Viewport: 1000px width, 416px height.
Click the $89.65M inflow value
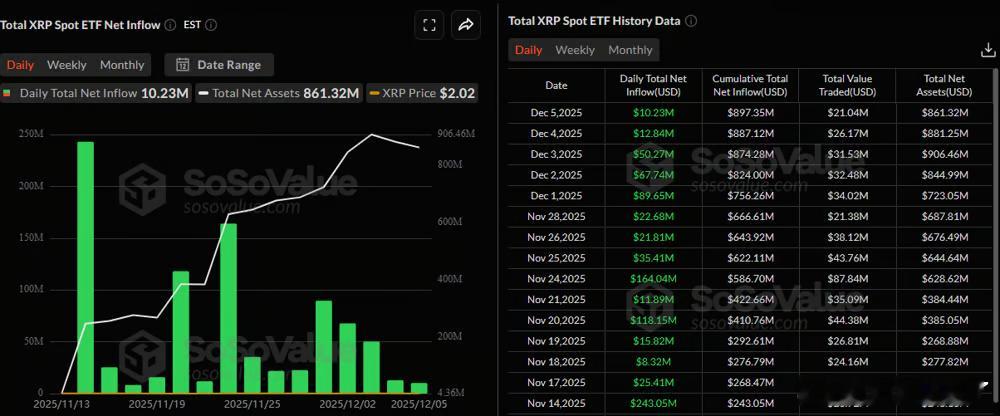653,195
